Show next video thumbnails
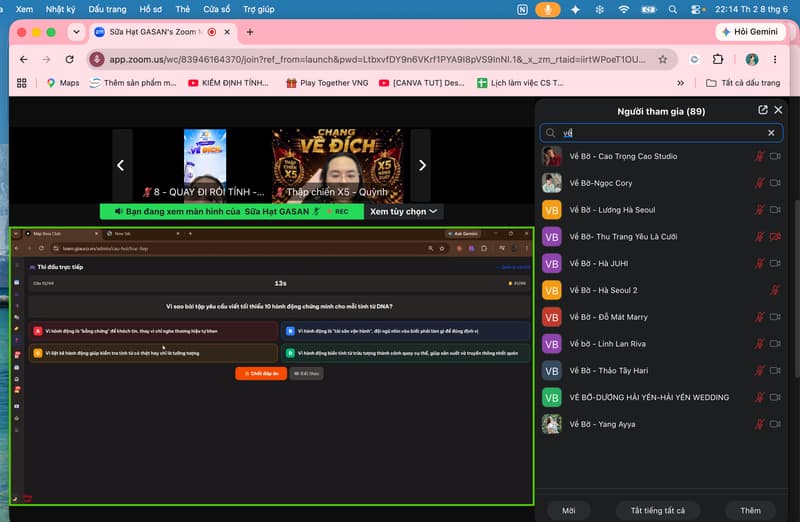Screen dimensions: 800x522 click(x=422, y=165)
